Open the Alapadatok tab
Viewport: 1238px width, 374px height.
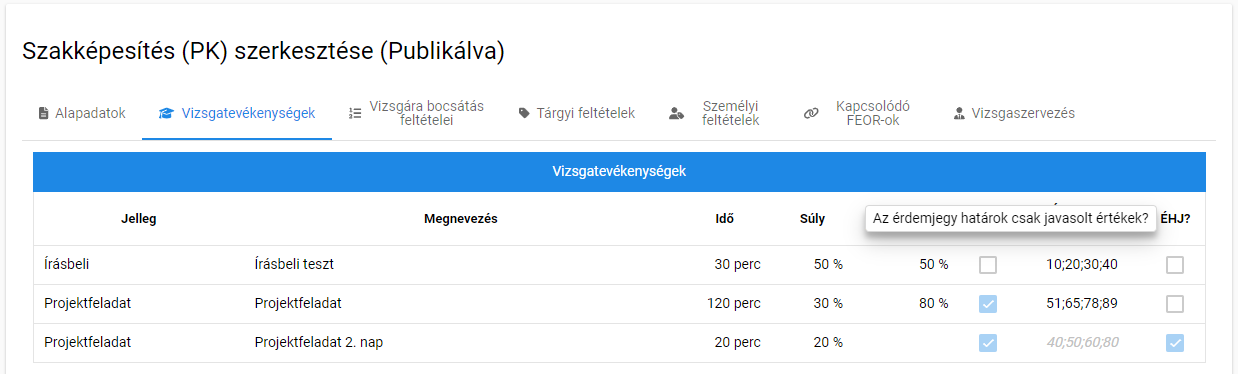pyautogui.click(x=82, y=113)
